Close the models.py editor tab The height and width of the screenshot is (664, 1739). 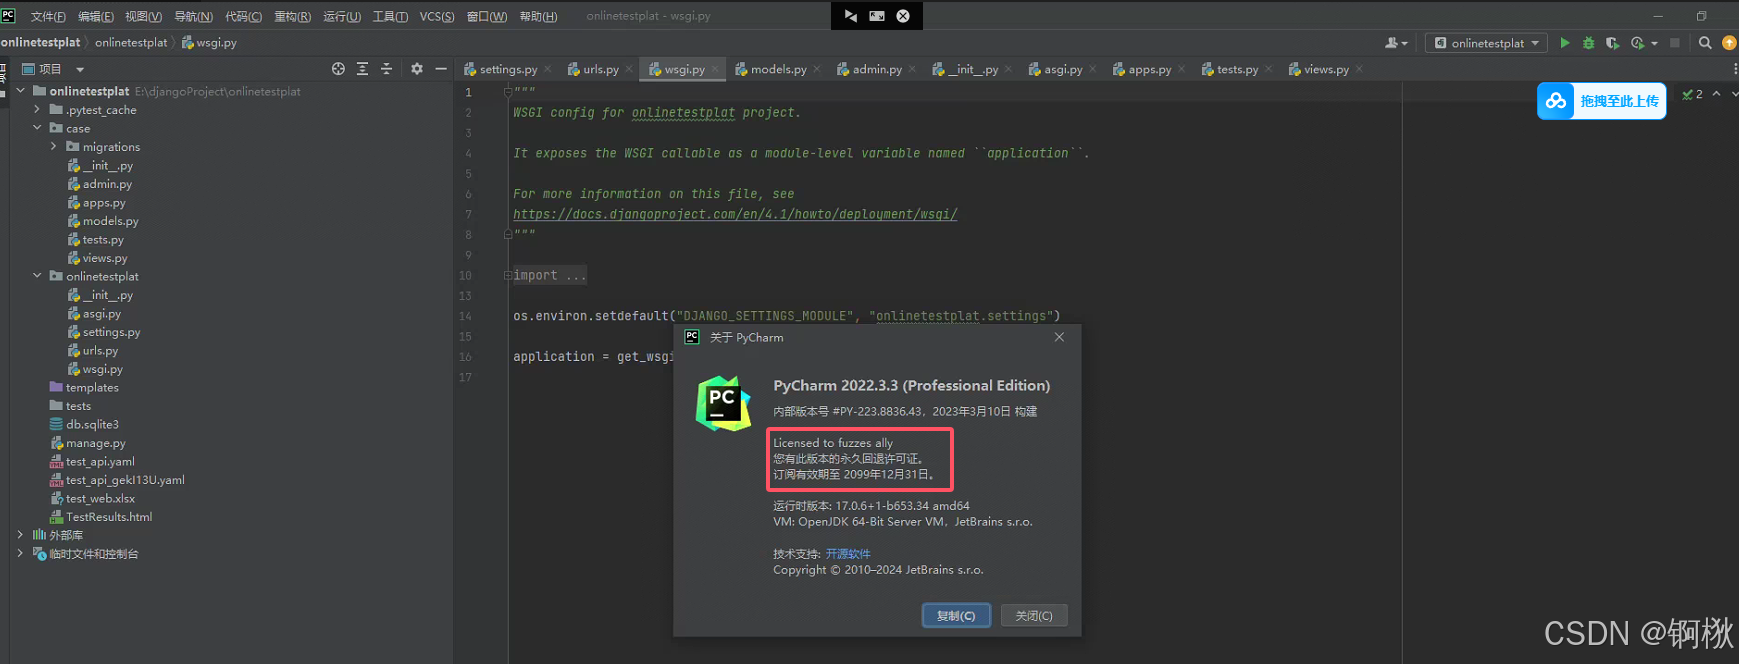817,69
